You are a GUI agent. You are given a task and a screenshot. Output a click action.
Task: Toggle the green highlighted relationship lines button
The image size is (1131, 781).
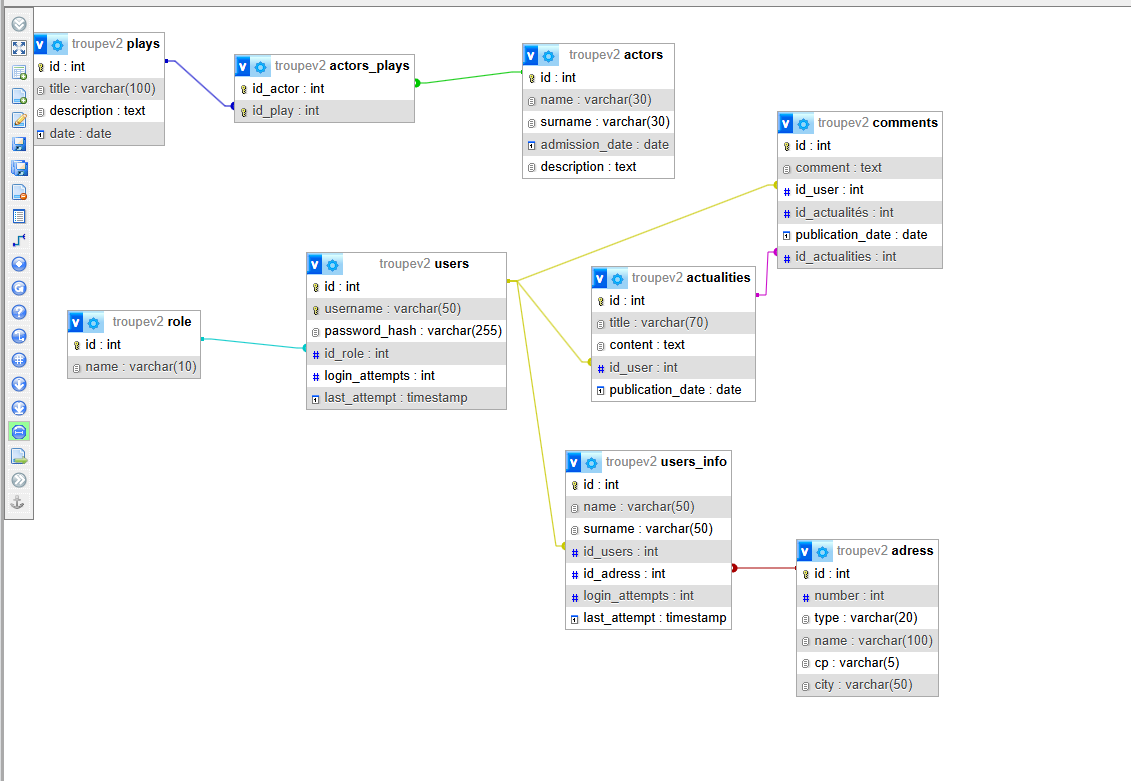(19, 432)
